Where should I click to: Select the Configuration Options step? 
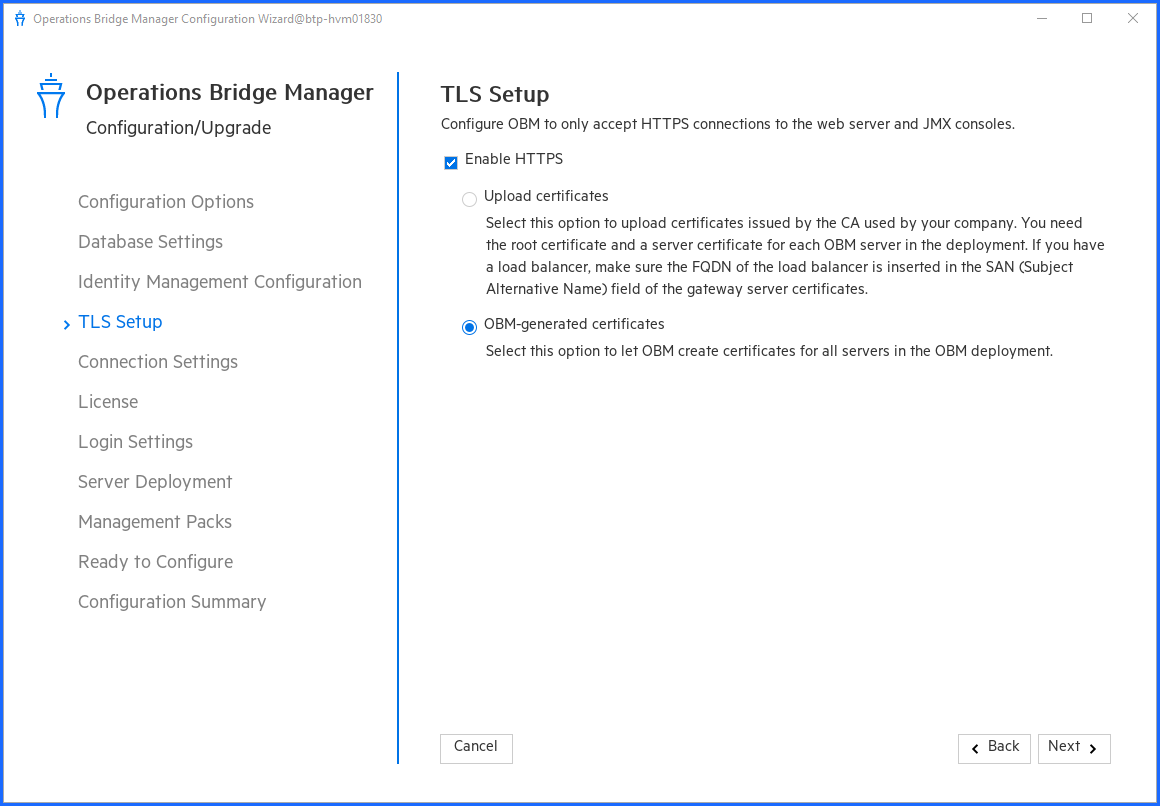coord(165,202)
